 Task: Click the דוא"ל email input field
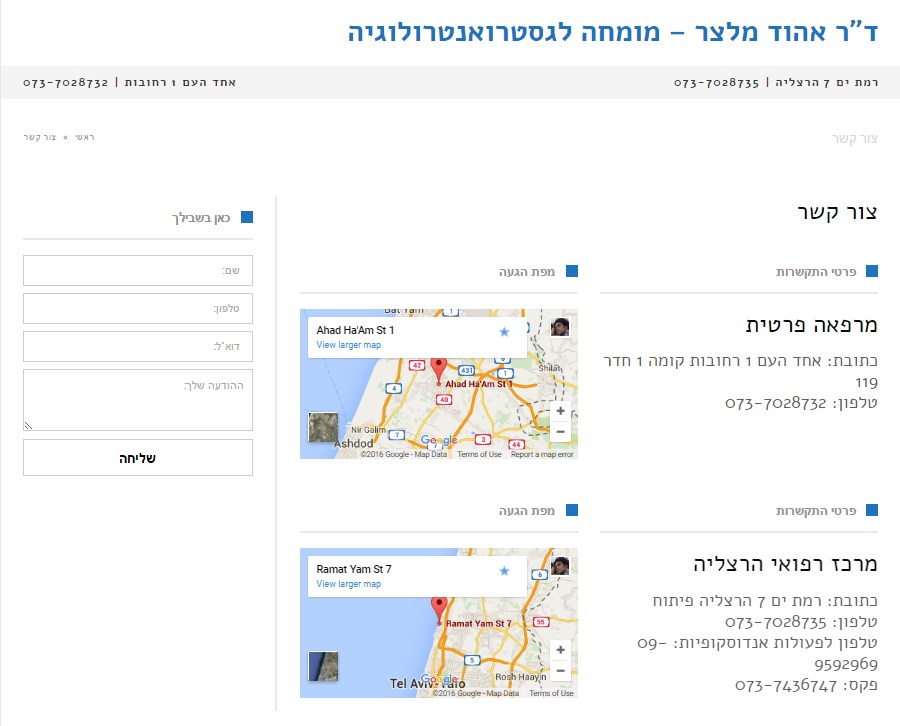pos(138,347)
